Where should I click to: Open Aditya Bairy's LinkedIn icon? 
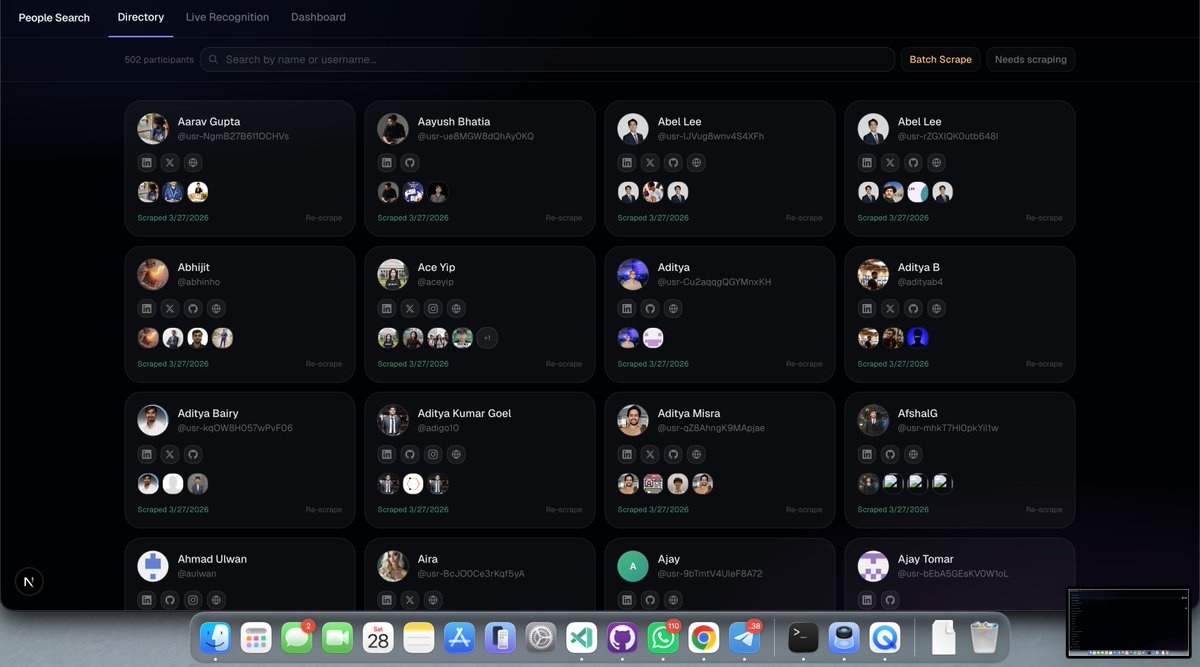coord(147,454)
